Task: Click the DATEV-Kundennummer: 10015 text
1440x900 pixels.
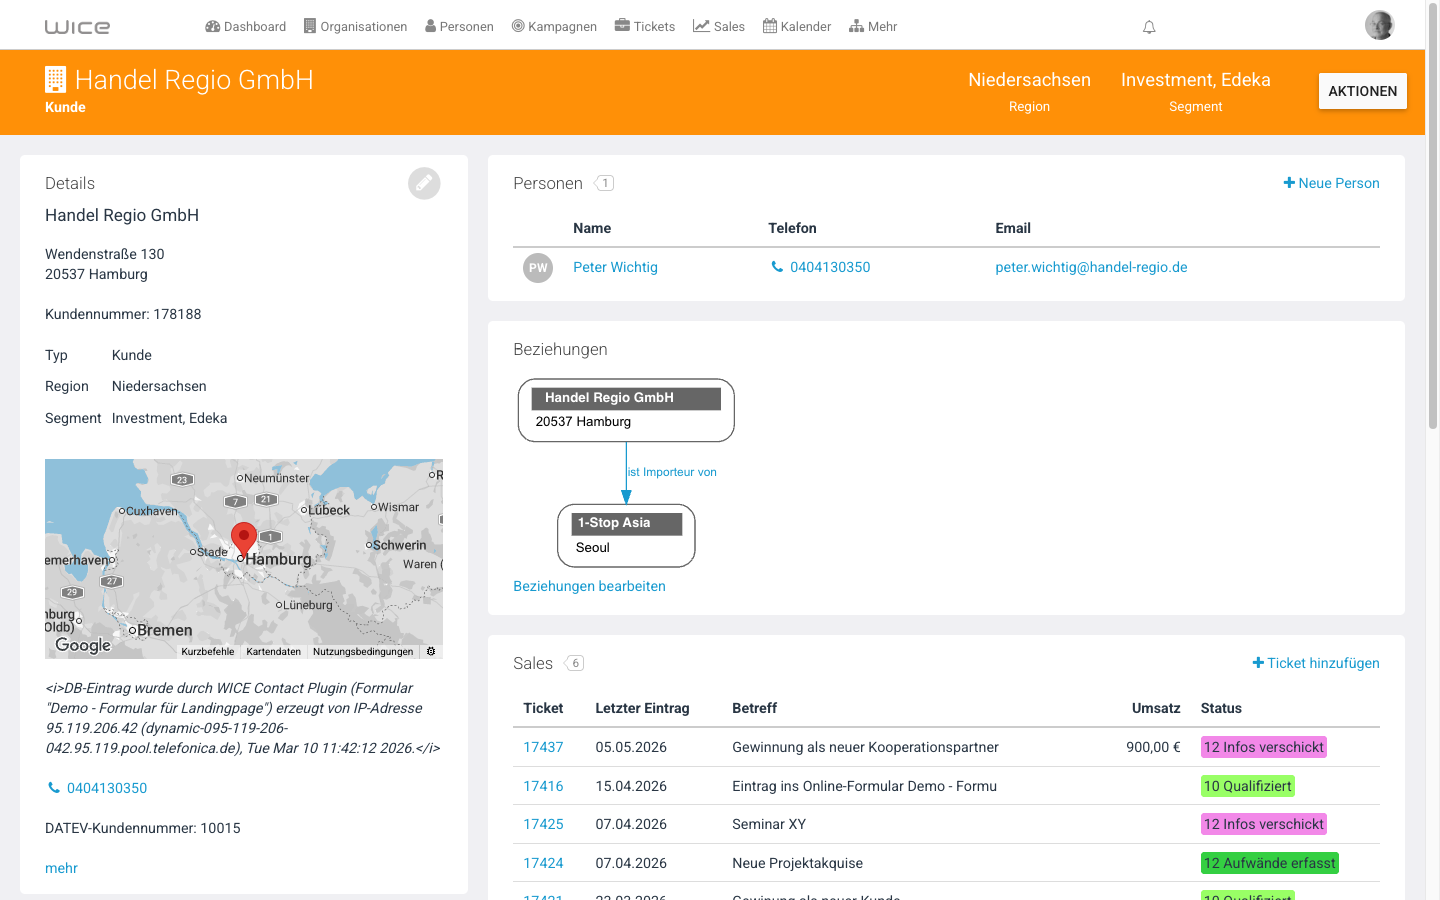Action: pyautogui.click(x=143, y=828)
